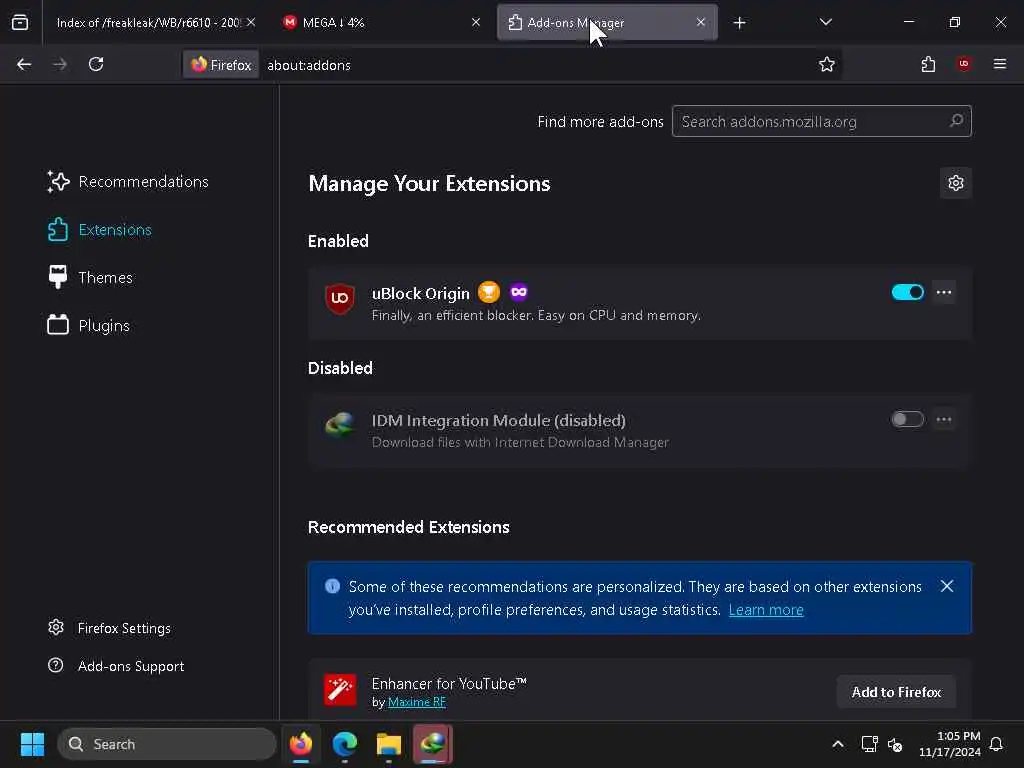Open the new tab plus button
This screenshot has height=768, width=1024.
(739, 23)
